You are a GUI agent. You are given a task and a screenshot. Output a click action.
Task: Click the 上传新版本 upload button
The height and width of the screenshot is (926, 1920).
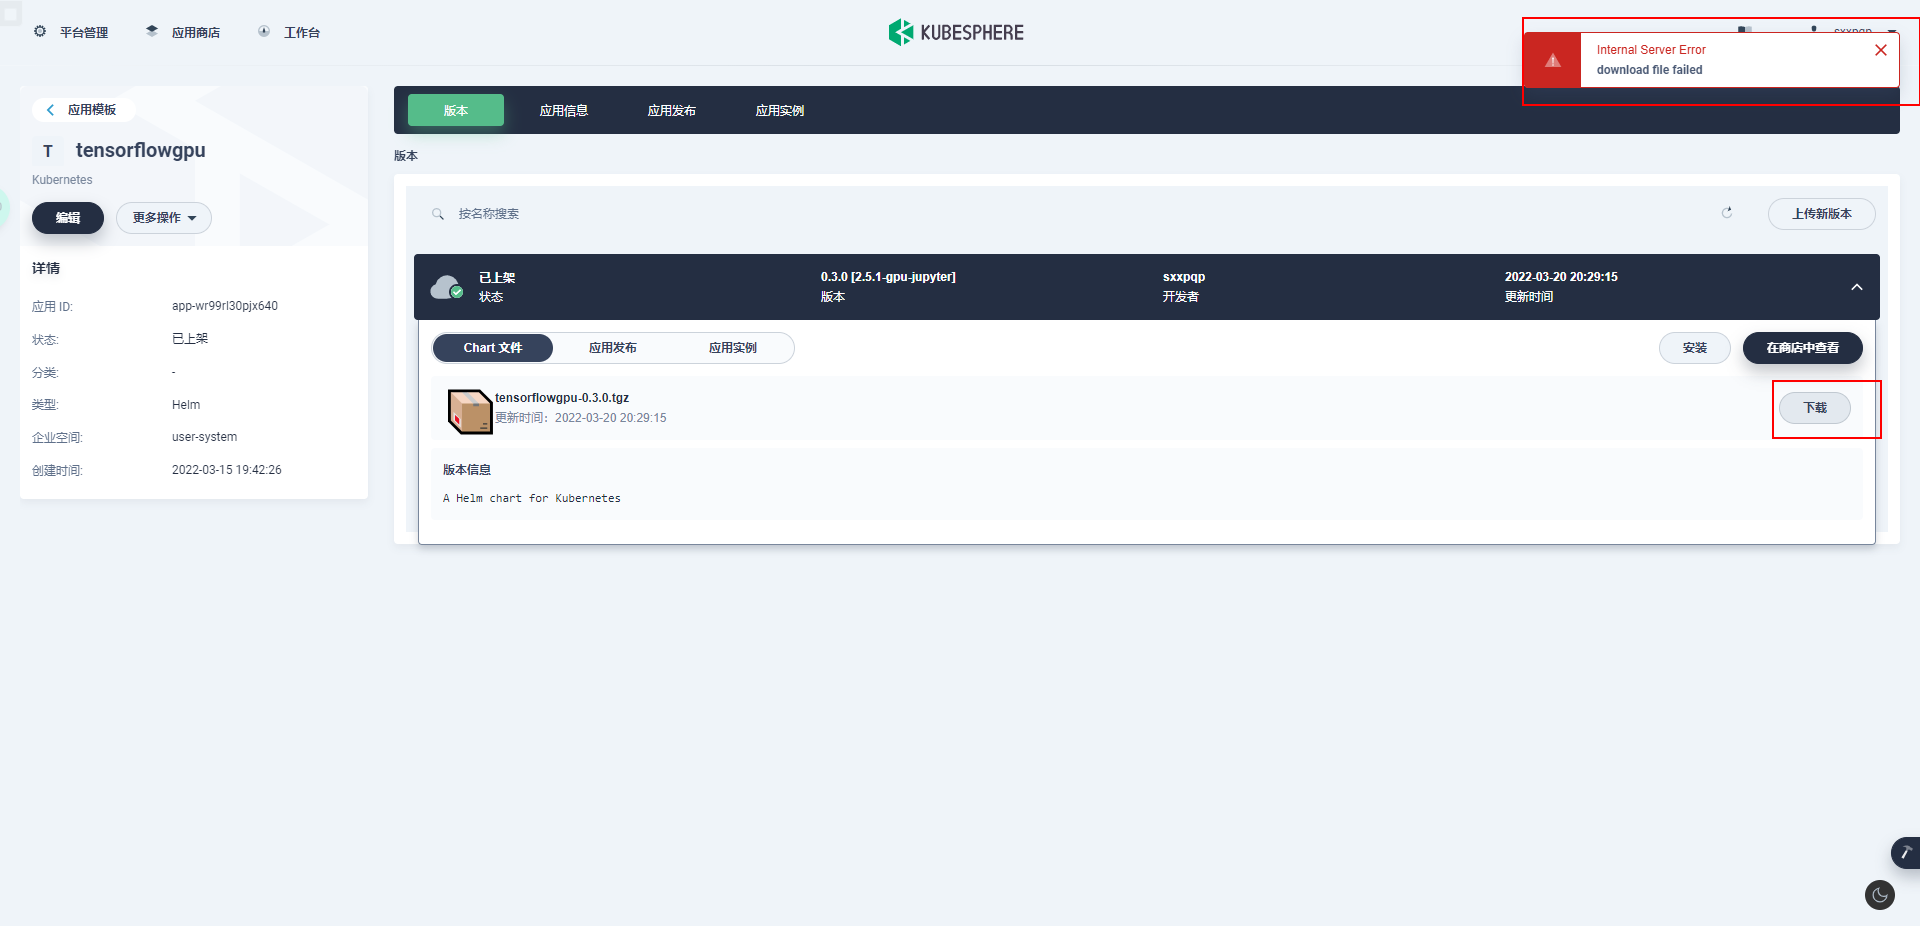pos(1821,213)
